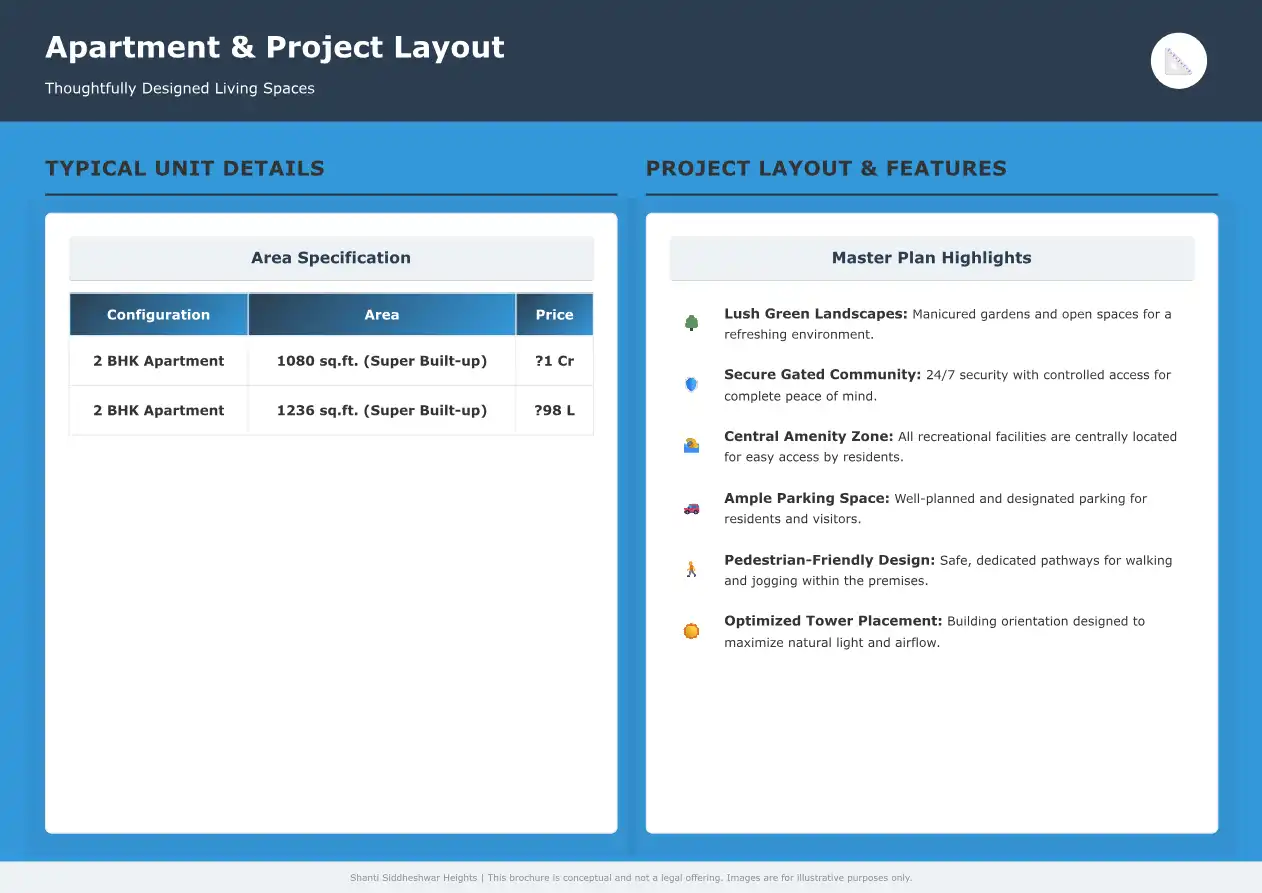Click the Master Plan Highlights heading

(931, 258)
